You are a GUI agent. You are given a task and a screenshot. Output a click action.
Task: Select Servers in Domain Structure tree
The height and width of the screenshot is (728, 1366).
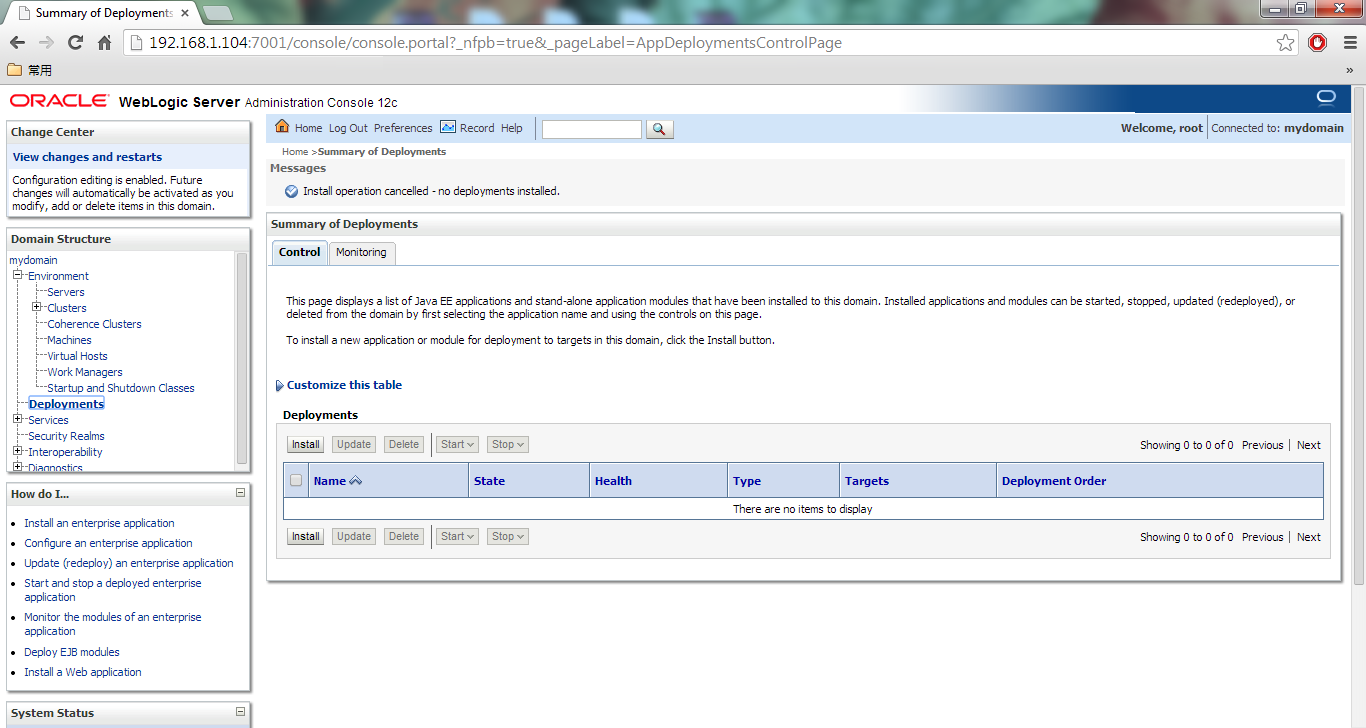(x=66, y=292)
